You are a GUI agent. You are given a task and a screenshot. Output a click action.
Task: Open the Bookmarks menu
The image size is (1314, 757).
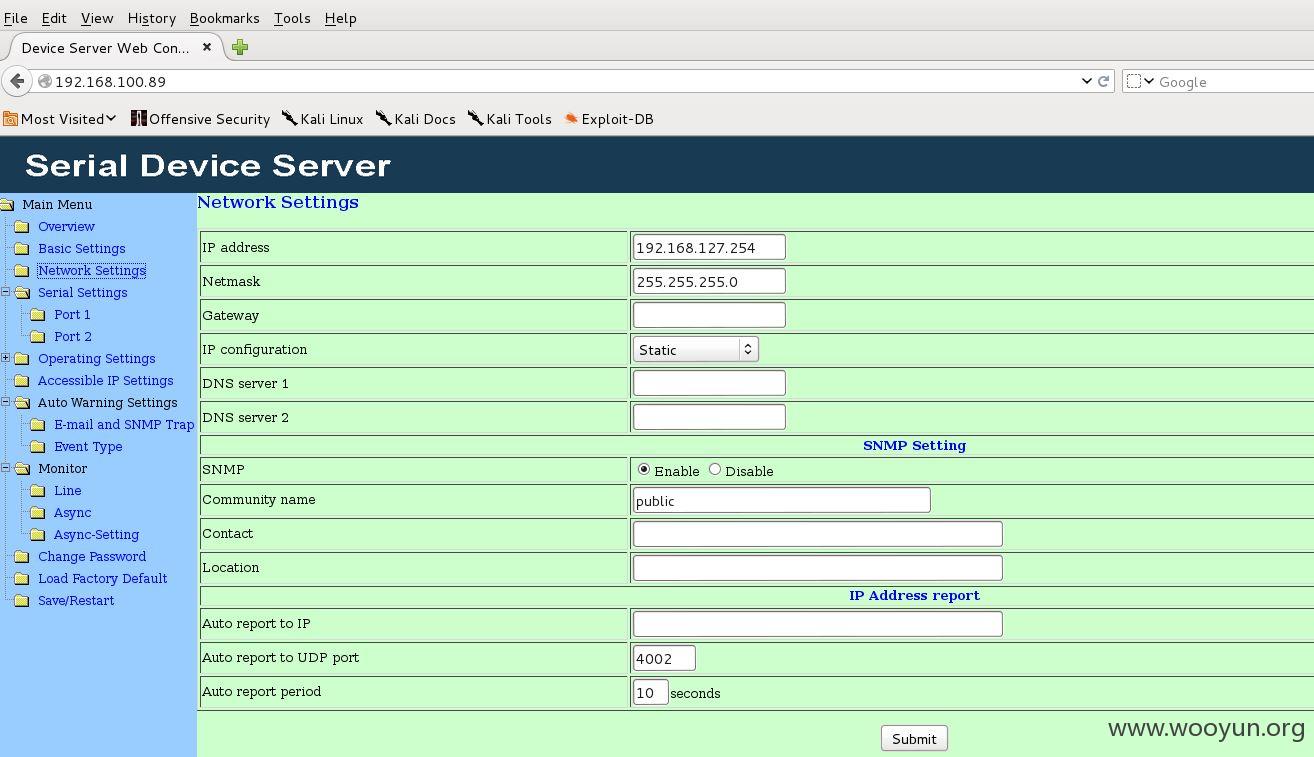pos(224,18)
